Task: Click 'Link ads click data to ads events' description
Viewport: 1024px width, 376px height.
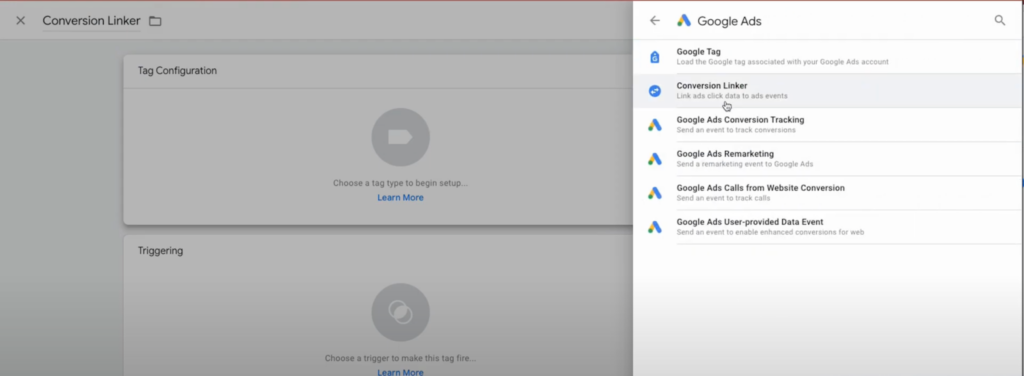Action: point(731,96)
